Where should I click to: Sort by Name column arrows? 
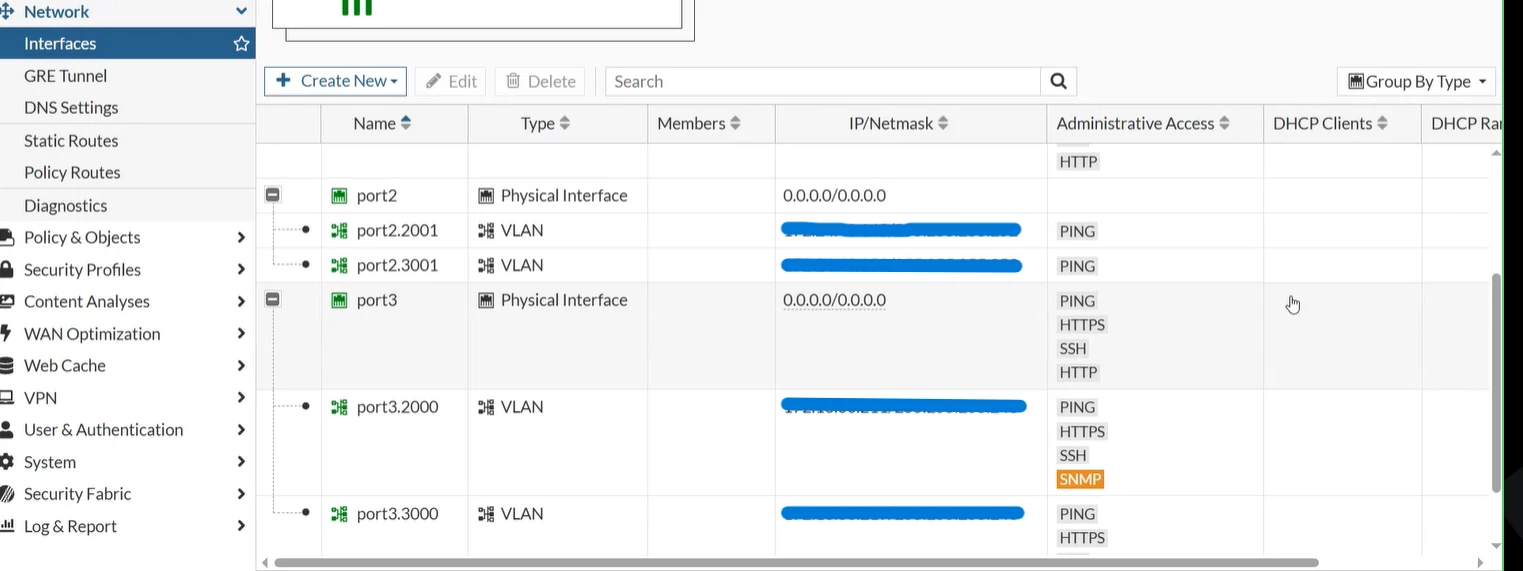tap(405, 123)
